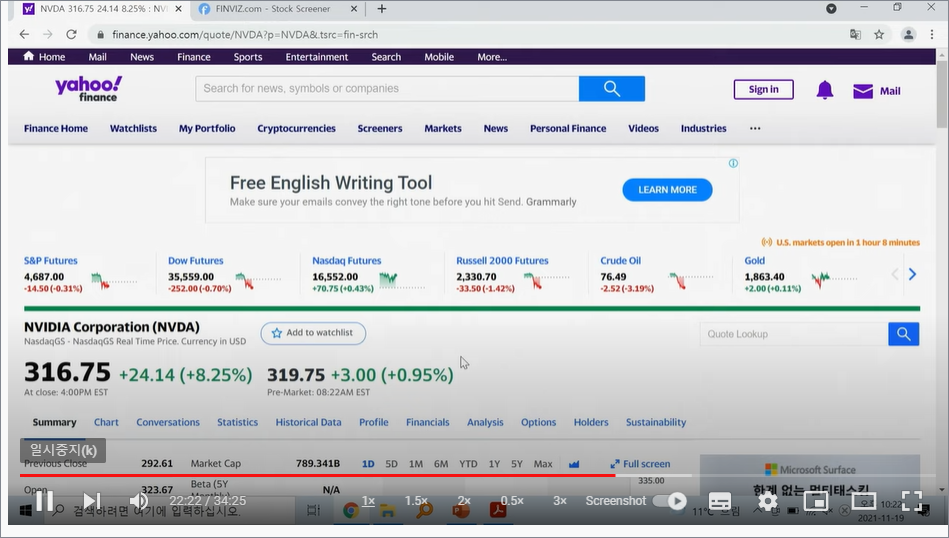Image resolution: width=949 pixels, height=538 pixels.
Task: Expand the three-dot finance nav overflow
Action: (755, 128)
